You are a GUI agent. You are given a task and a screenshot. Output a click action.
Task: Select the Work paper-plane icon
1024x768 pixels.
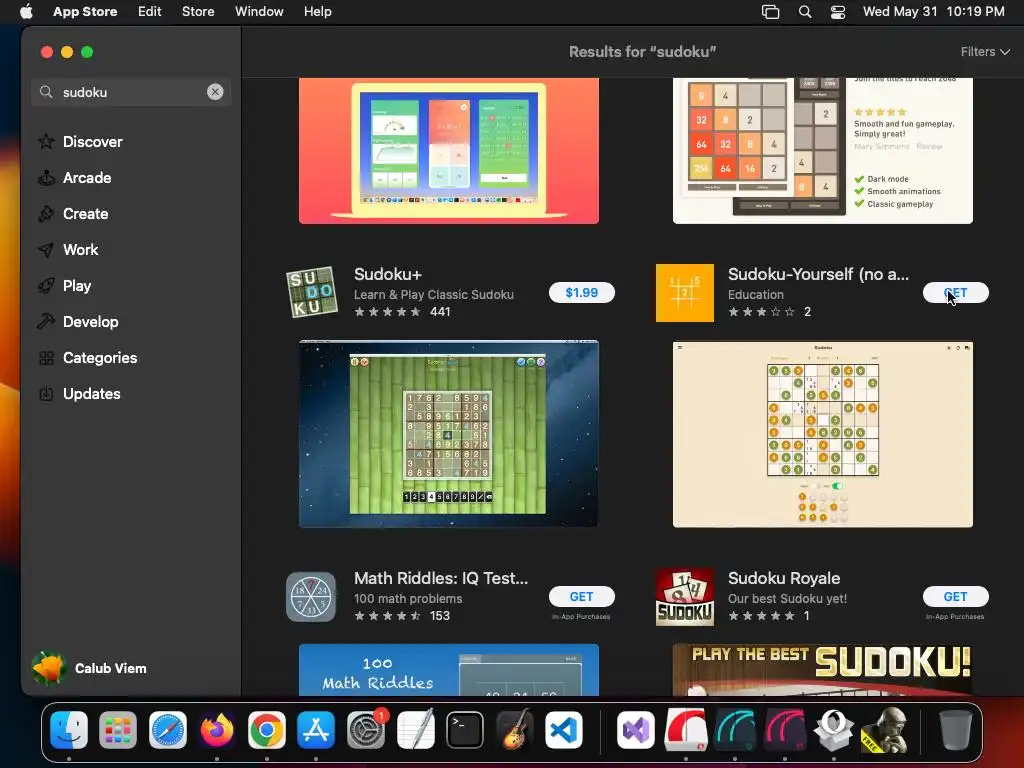tap(46, 249)
